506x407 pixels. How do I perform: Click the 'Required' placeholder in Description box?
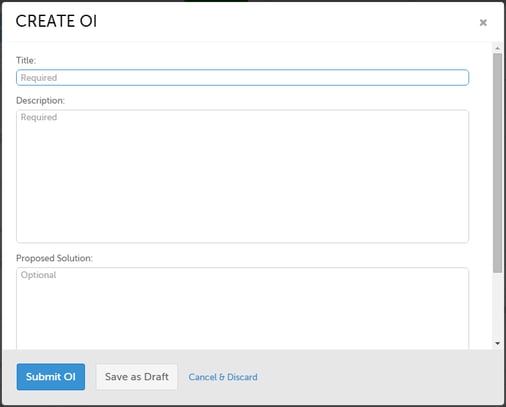coord(39,117)
